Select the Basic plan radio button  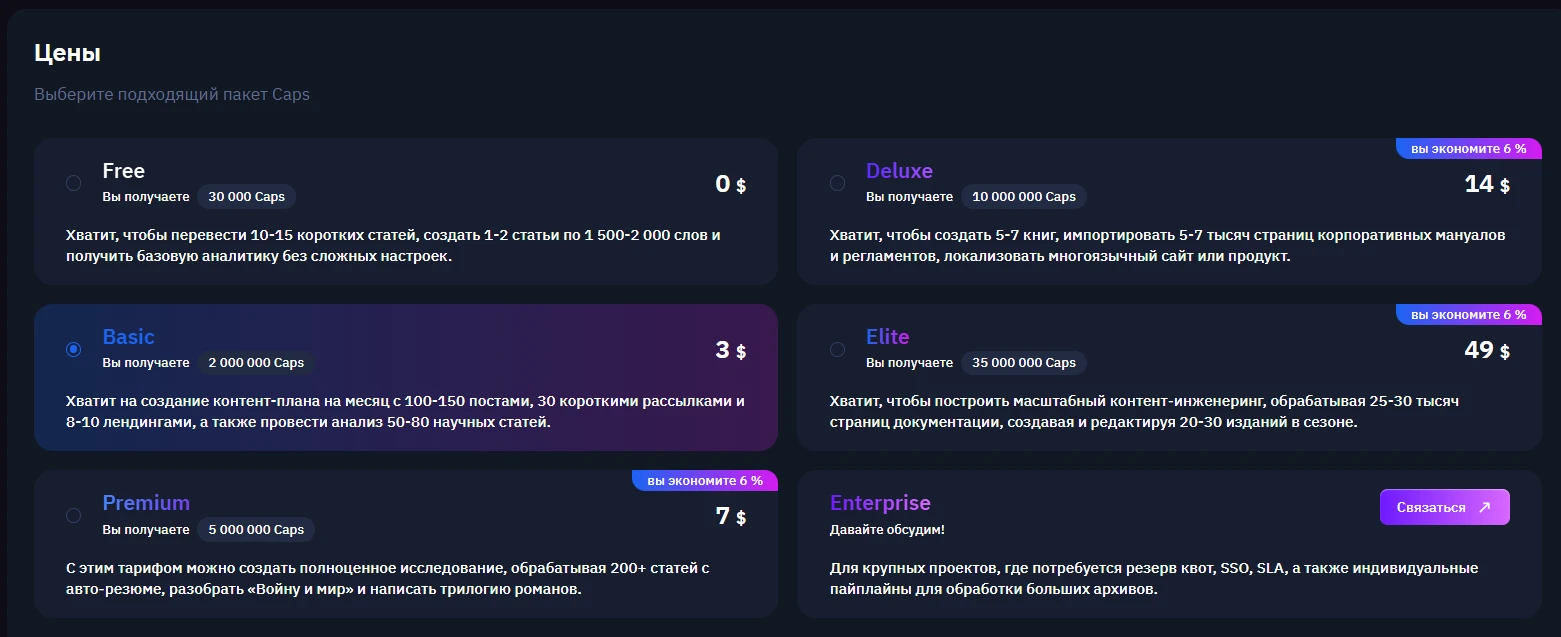[73, 349]
